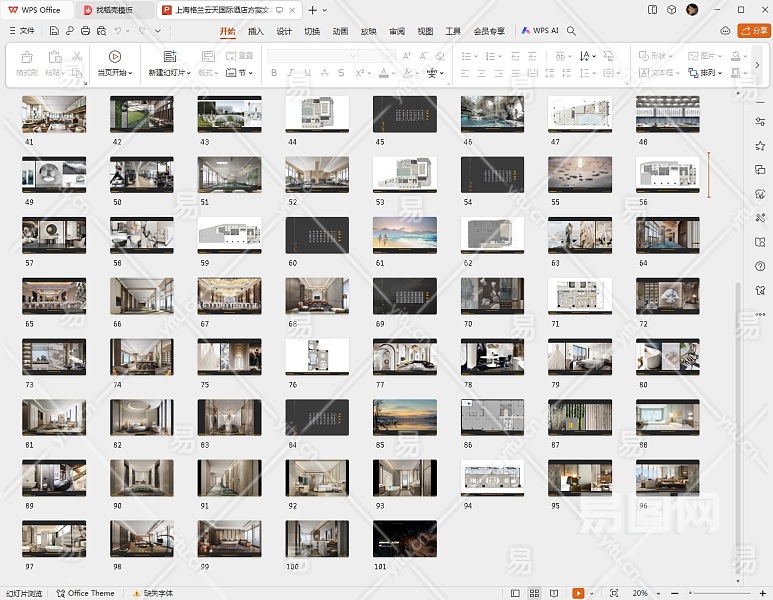Switch to the 设计 ribbon tab
Viewport: 773px width, 600px height.
tap(284, 31)
